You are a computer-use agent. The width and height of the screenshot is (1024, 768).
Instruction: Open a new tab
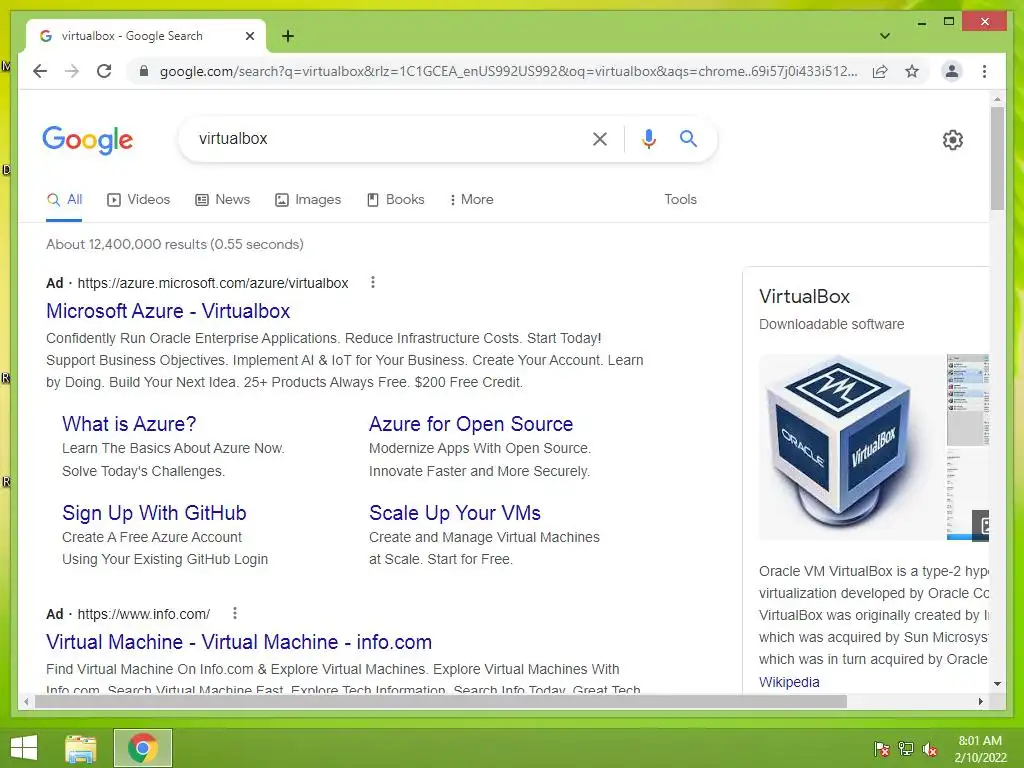tap(288, 36)
